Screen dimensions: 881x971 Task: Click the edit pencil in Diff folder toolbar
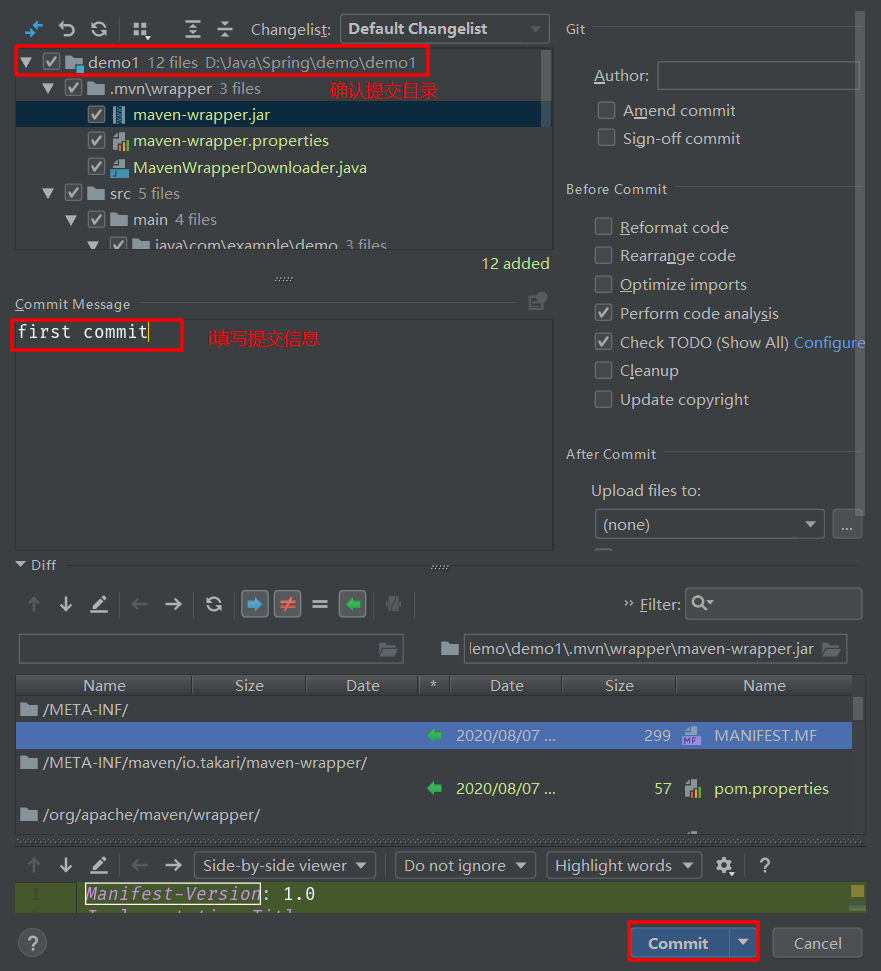click(x=99, y=604)
